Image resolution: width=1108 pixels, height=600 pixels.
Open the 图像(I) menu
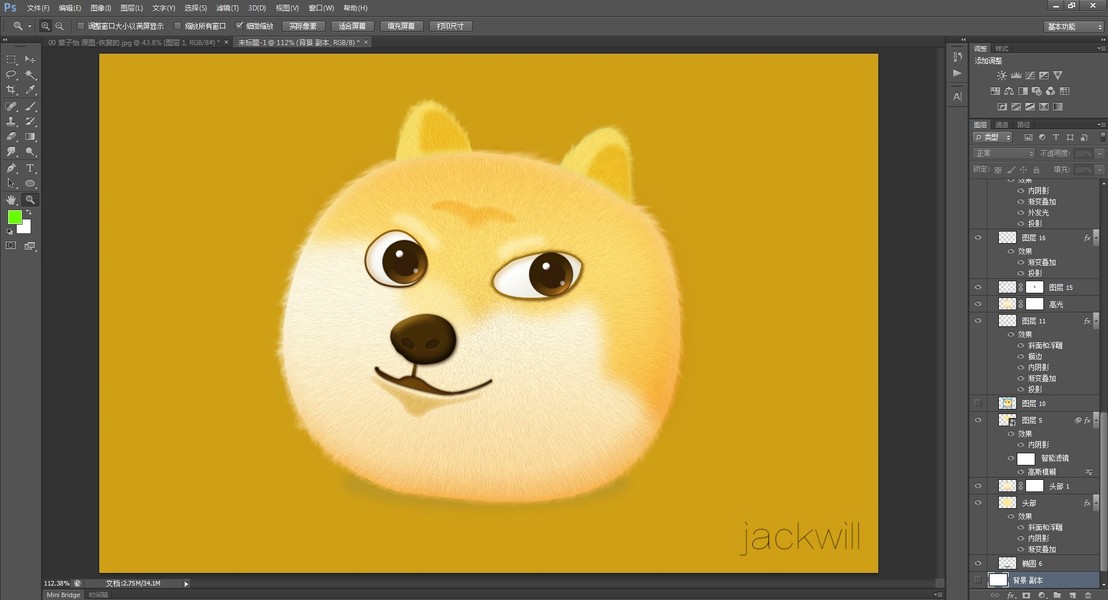pyautogui.click(x=101, y=8)
